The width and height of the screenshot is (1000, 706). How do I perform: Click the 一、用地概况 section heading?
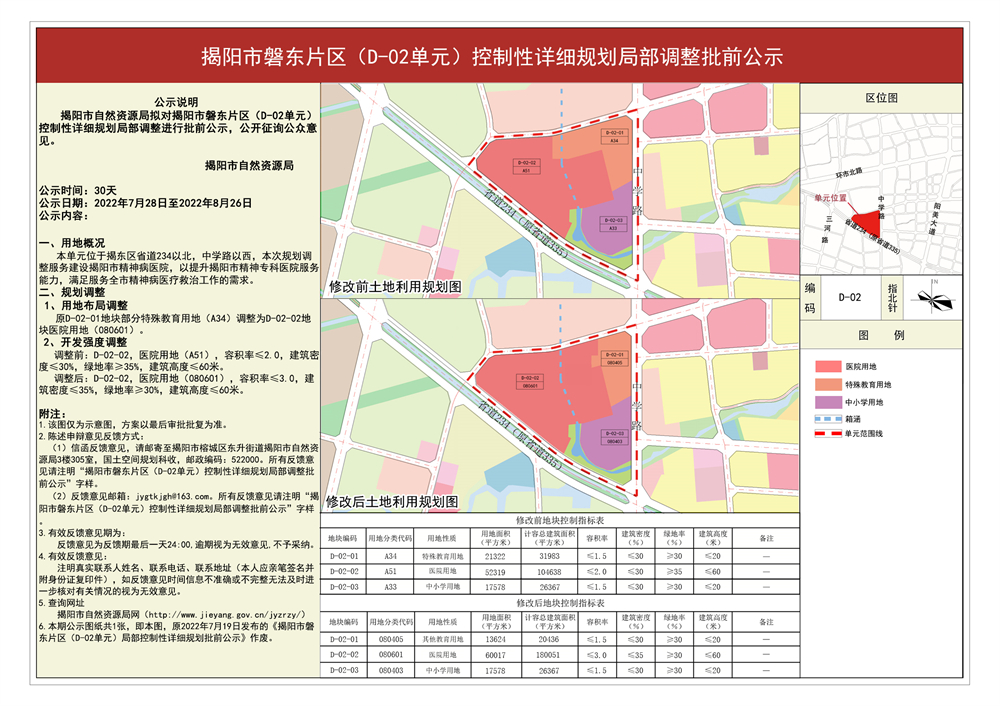72,243
